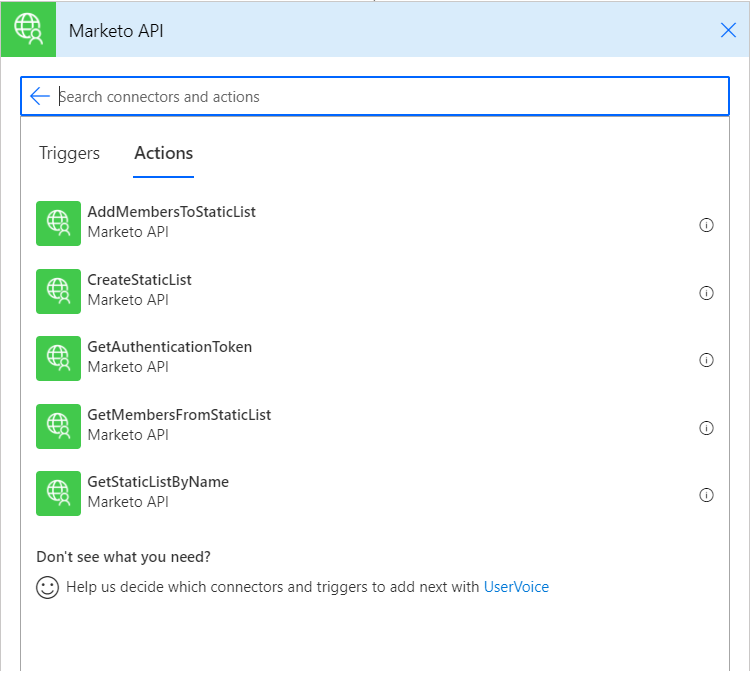Viewport: 751px width, 680px height.
Task: Show info for AddMembersToStaticList
Action: point(706,225)
